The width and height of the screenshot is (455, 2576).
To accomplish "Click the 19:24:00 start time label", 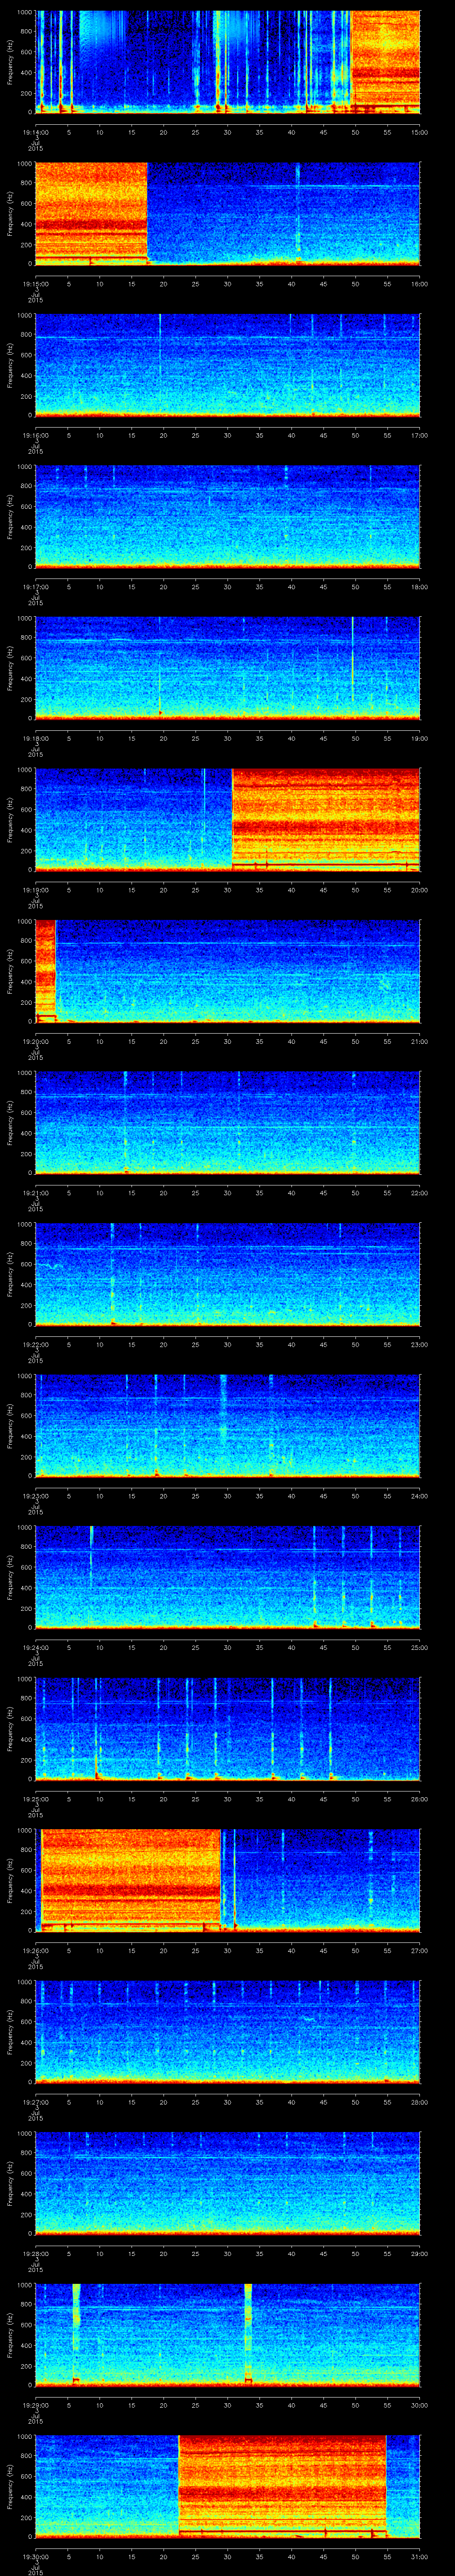I will [36, 1647].
